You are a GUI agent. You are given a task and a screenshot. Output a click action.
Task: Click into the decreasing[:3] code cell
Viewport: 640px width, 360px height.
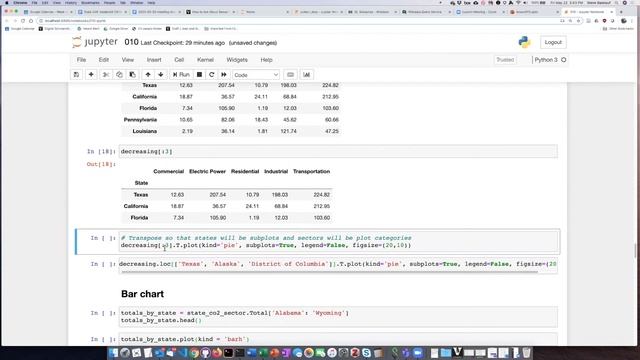click(x=338, y=151)
